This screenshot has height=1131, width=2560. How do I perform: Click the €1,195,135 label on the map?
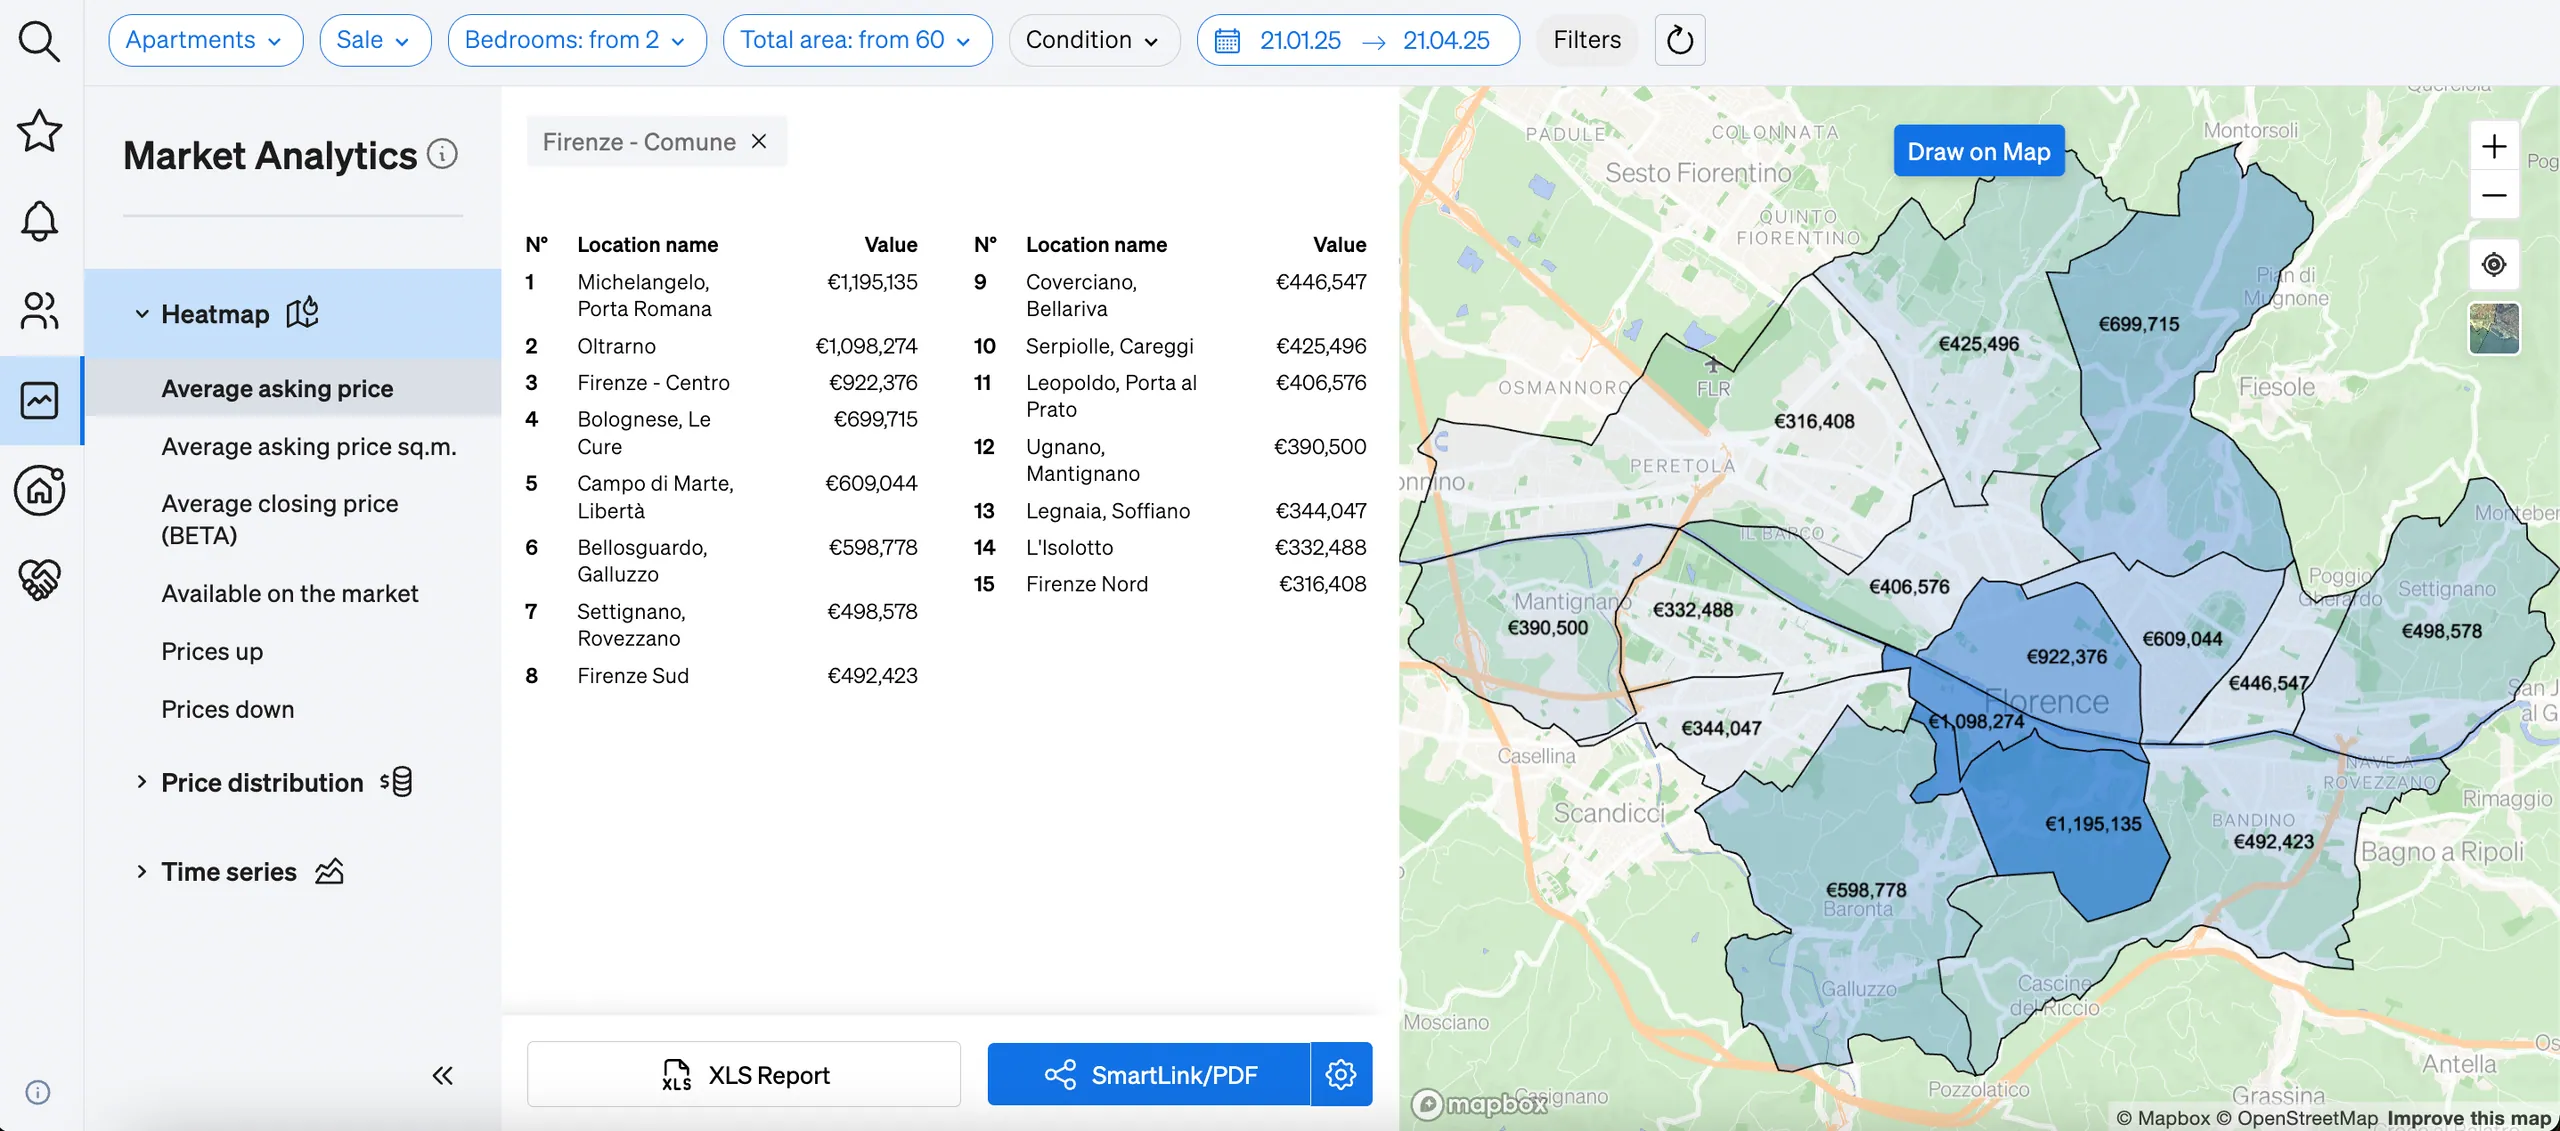2092,824
